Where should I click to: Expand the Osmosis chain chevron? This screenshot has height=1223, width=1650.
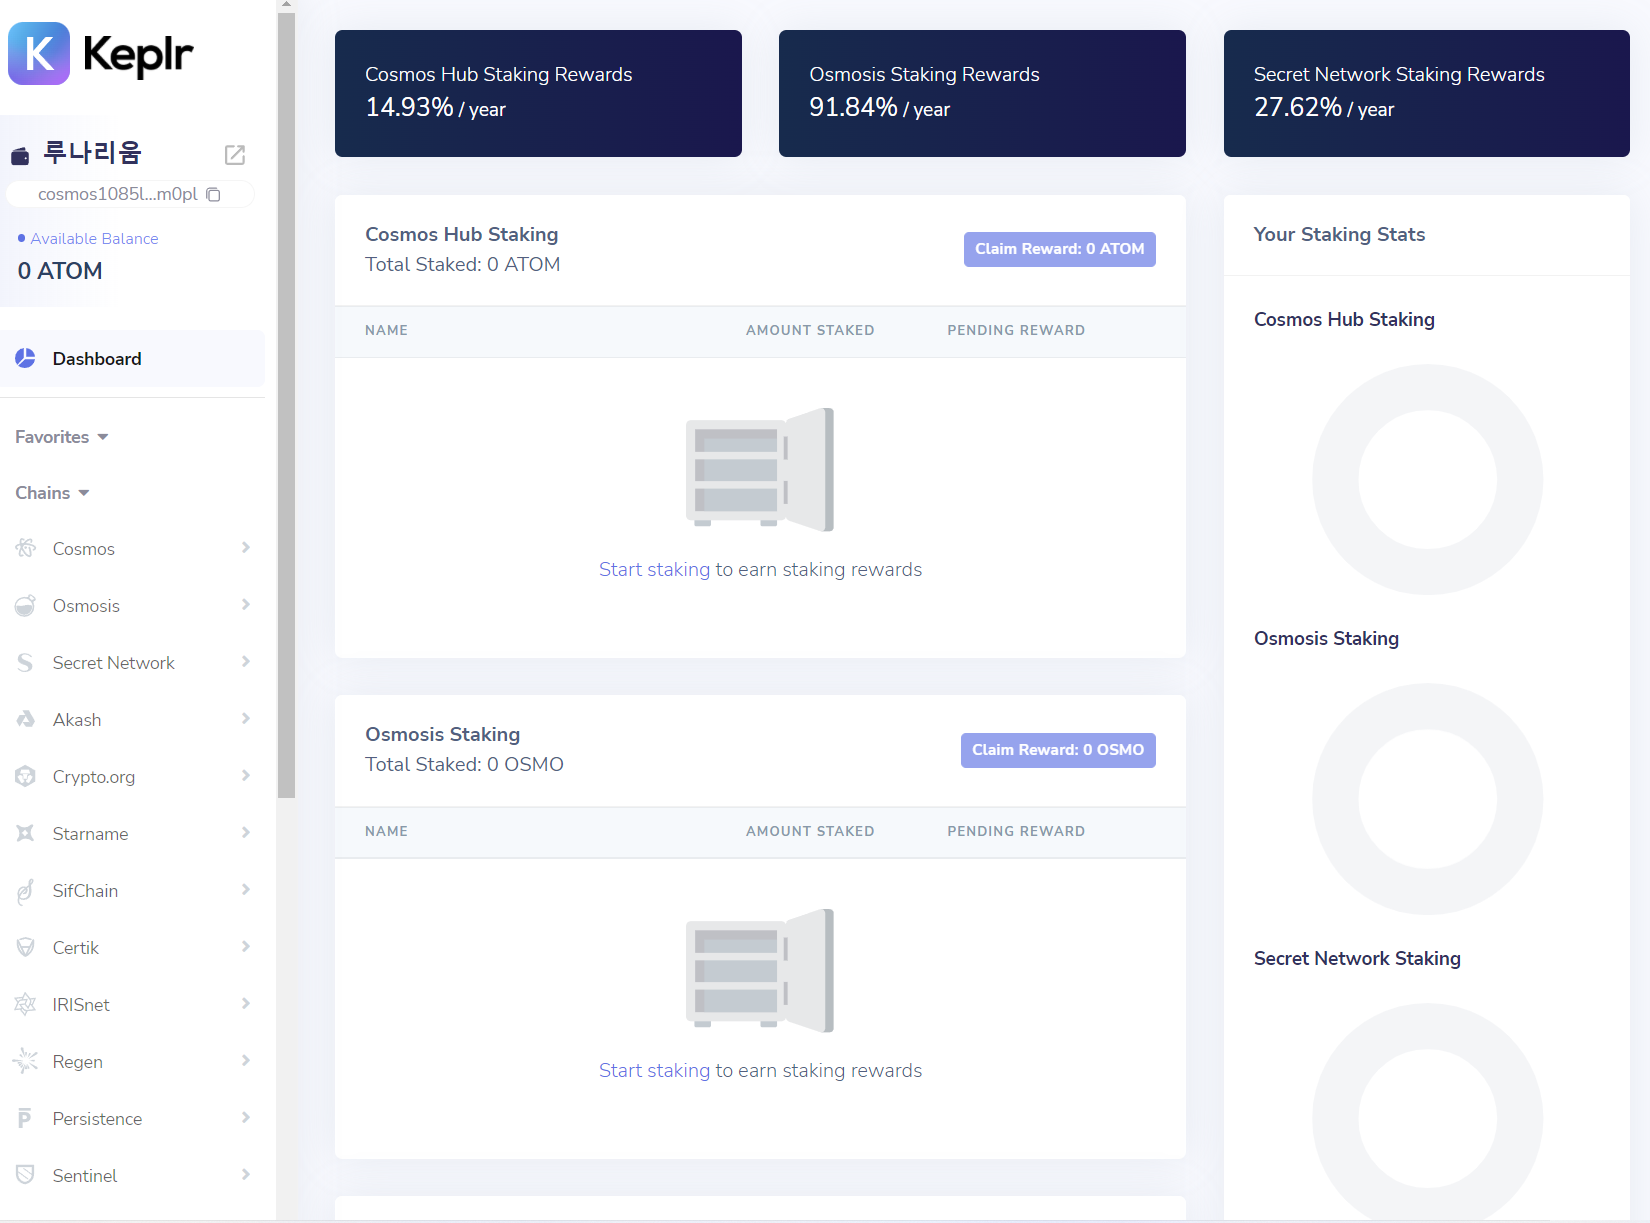click(245, 604)
